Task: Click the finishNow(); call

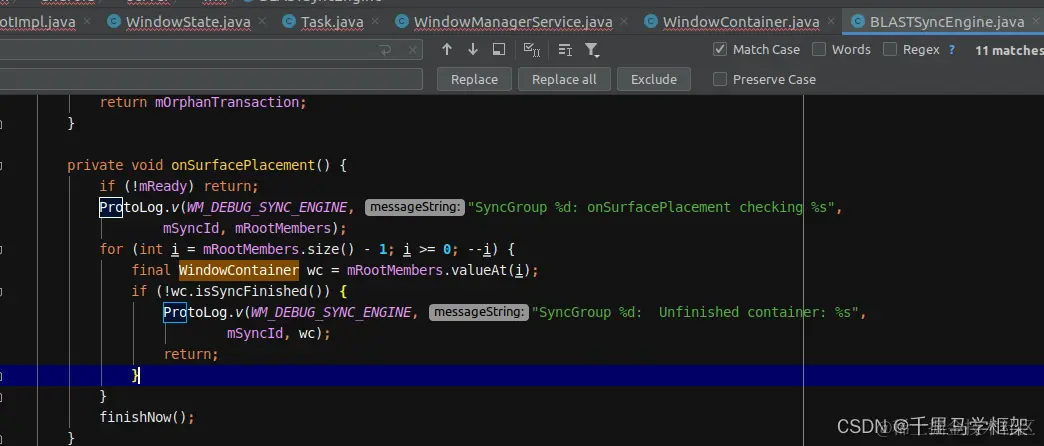Action: coord(147,417)
